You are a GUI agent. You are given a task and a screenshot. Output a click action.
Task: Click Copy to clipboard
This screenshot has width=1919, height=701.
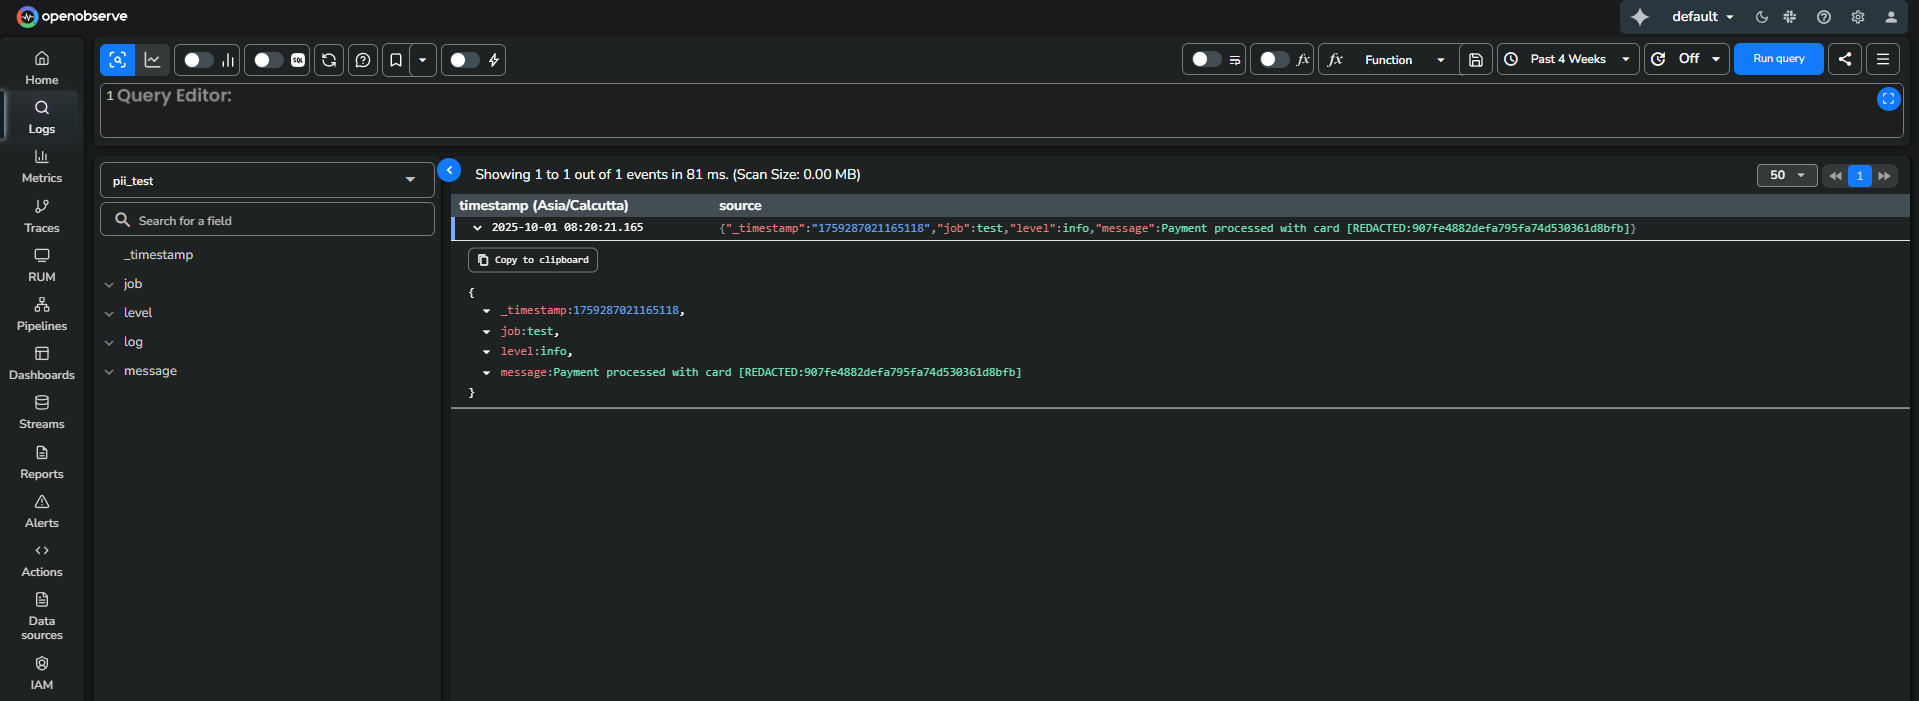pos(533,260)
